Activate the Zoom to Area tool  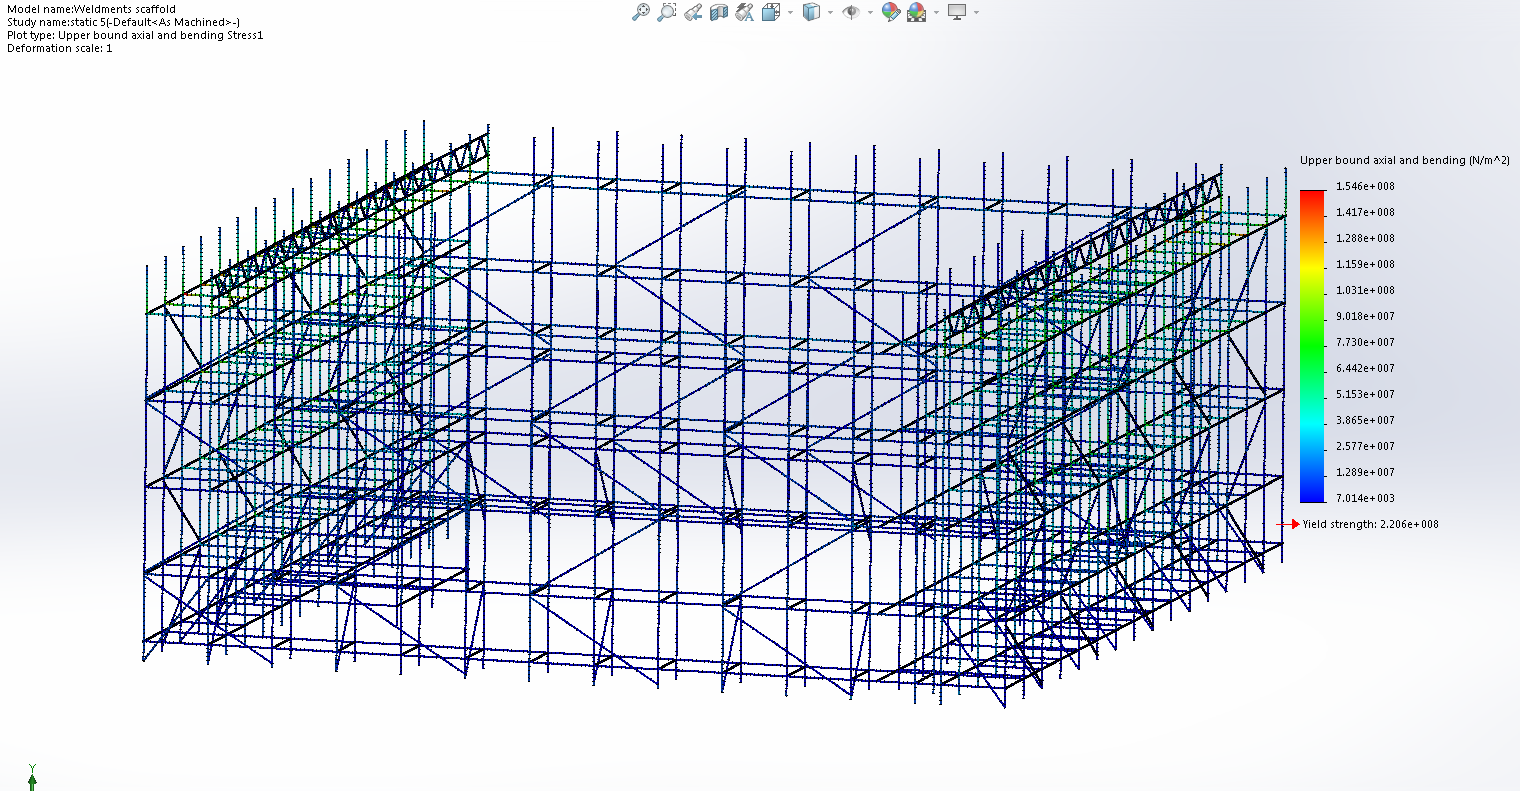tap(667, 12)
